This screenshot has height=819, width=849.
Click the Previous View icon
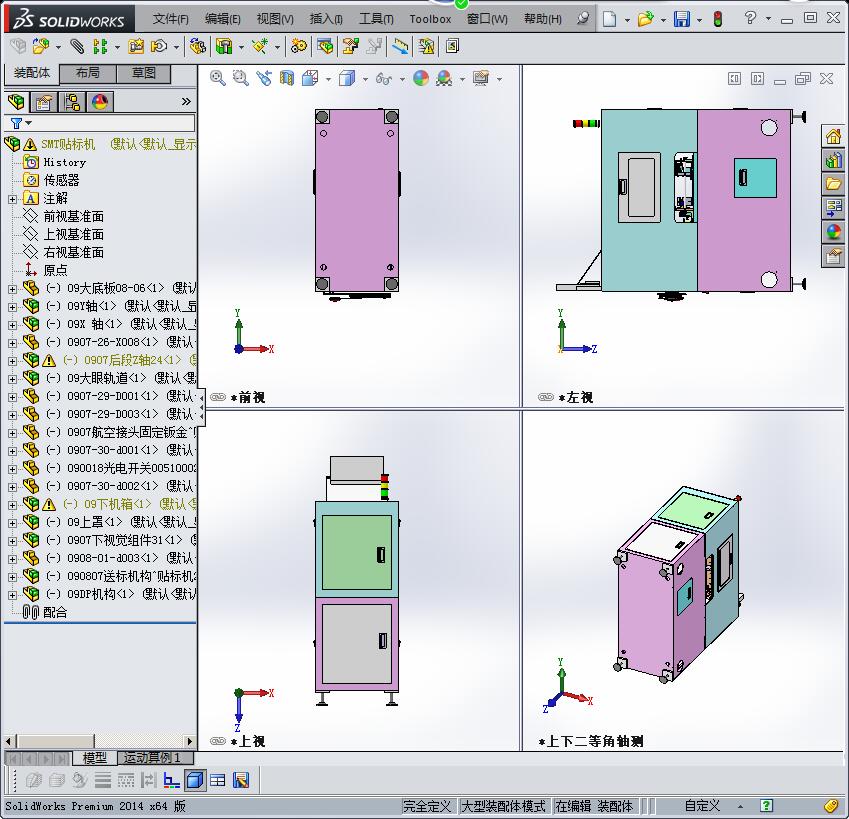click(264, 78)
